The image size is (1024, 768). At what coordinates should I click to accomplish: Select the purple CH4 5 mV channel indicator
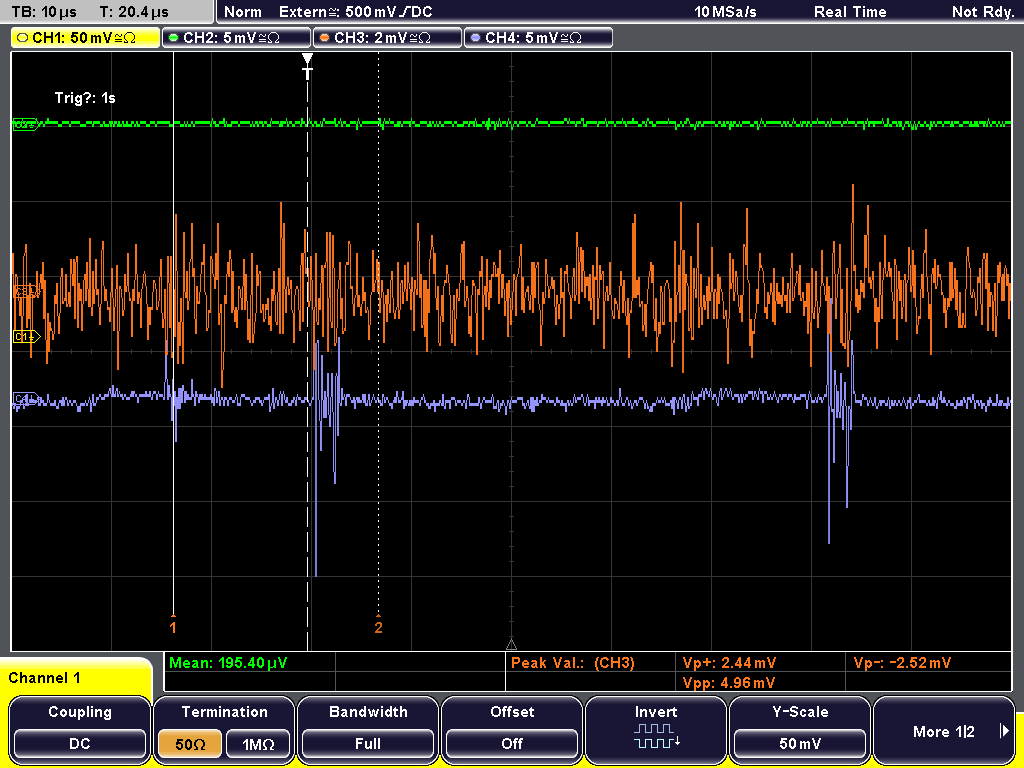tap(538, 38)
